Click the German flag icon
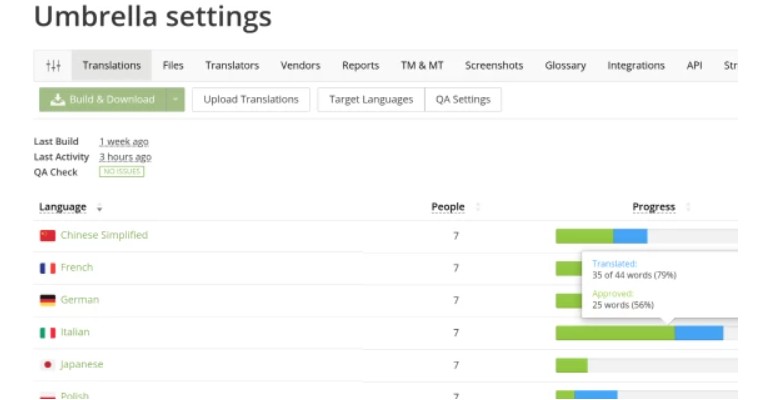This screenshot has width=760, height=400. click(47, 300)
